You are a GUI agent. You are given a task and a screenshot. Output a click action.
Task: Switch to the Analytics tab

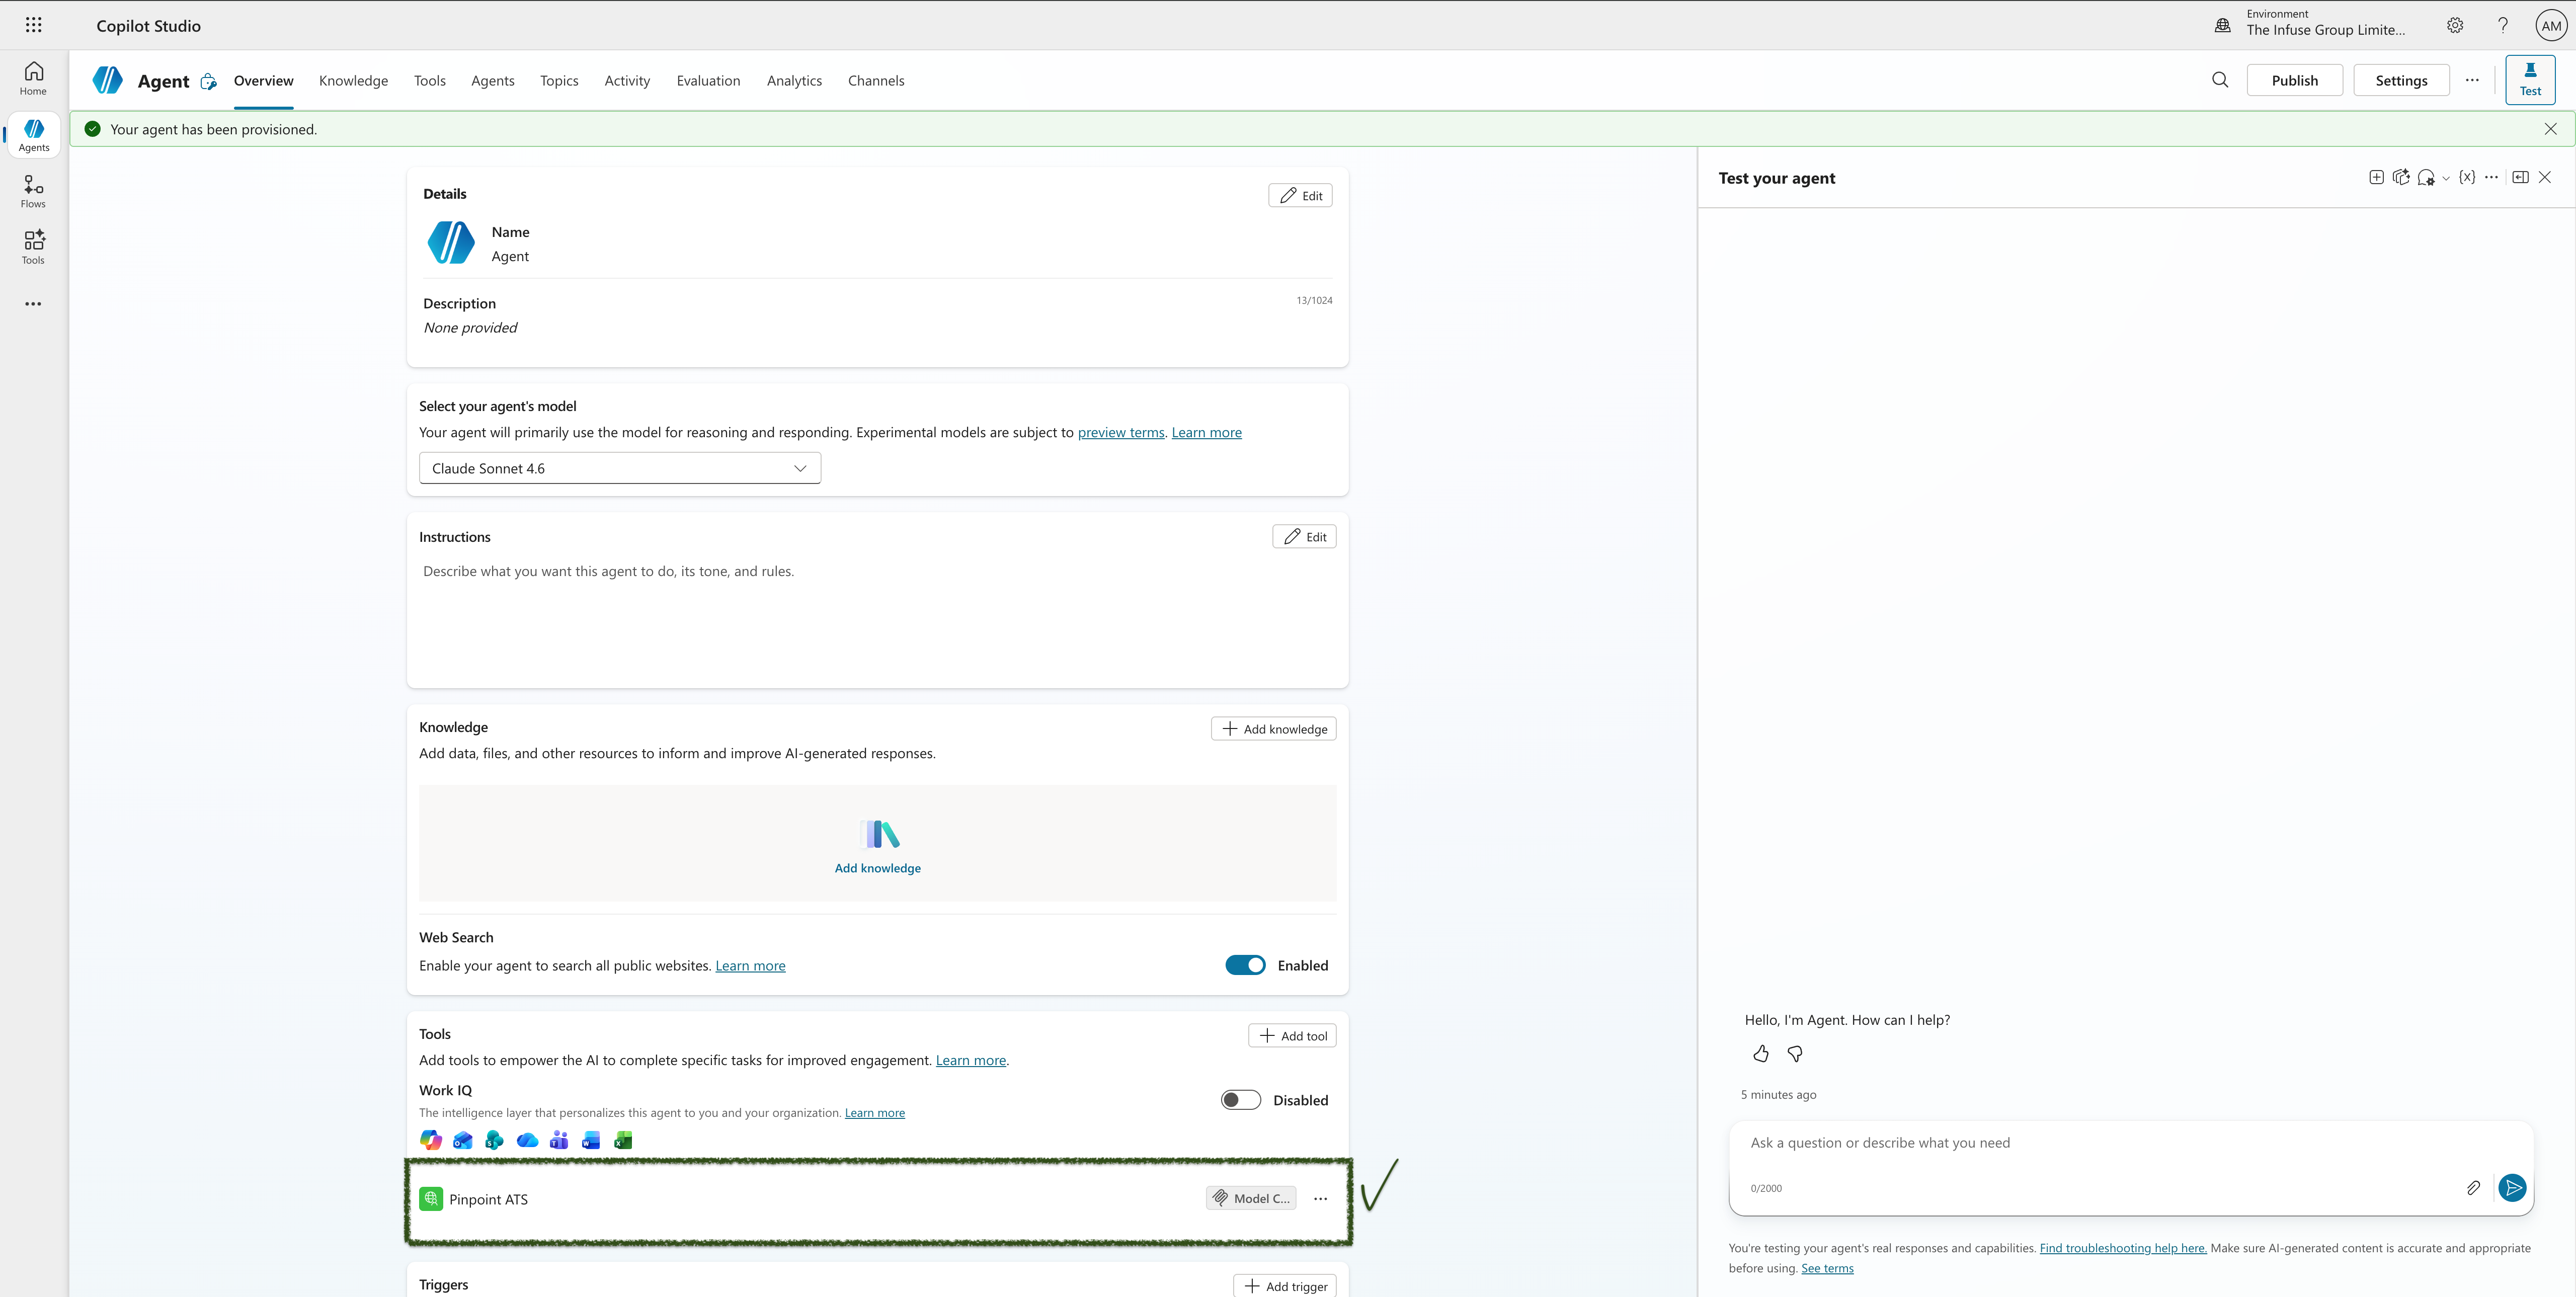tap(794, 81)
